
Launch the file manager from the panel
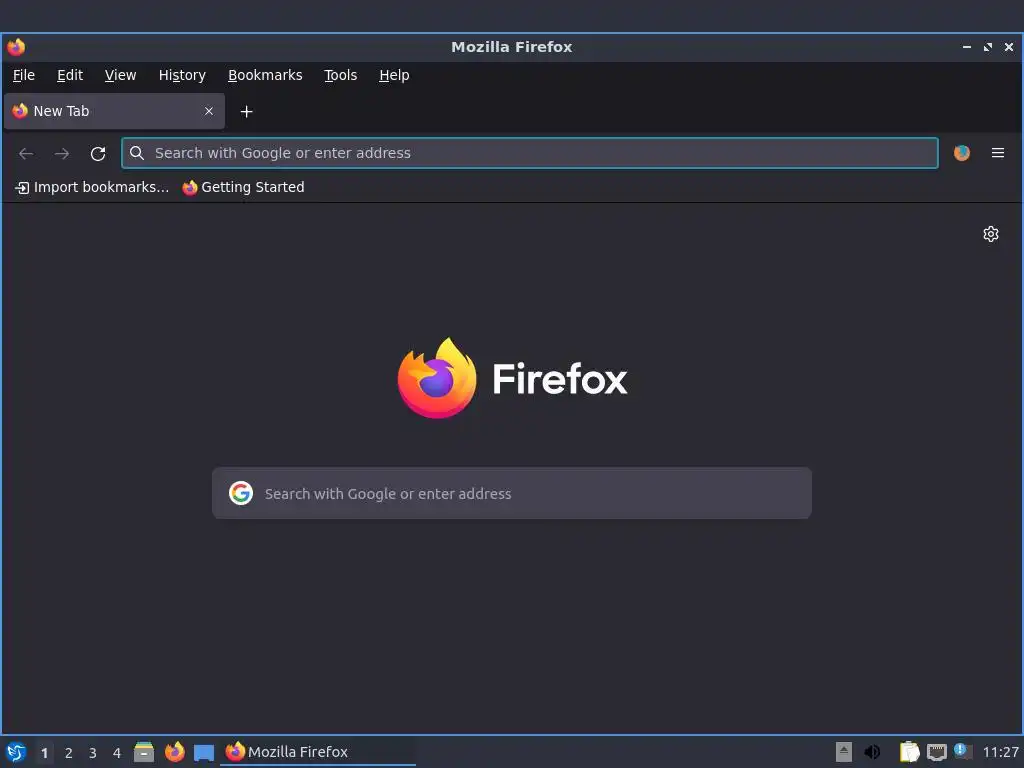click(144, 752)
